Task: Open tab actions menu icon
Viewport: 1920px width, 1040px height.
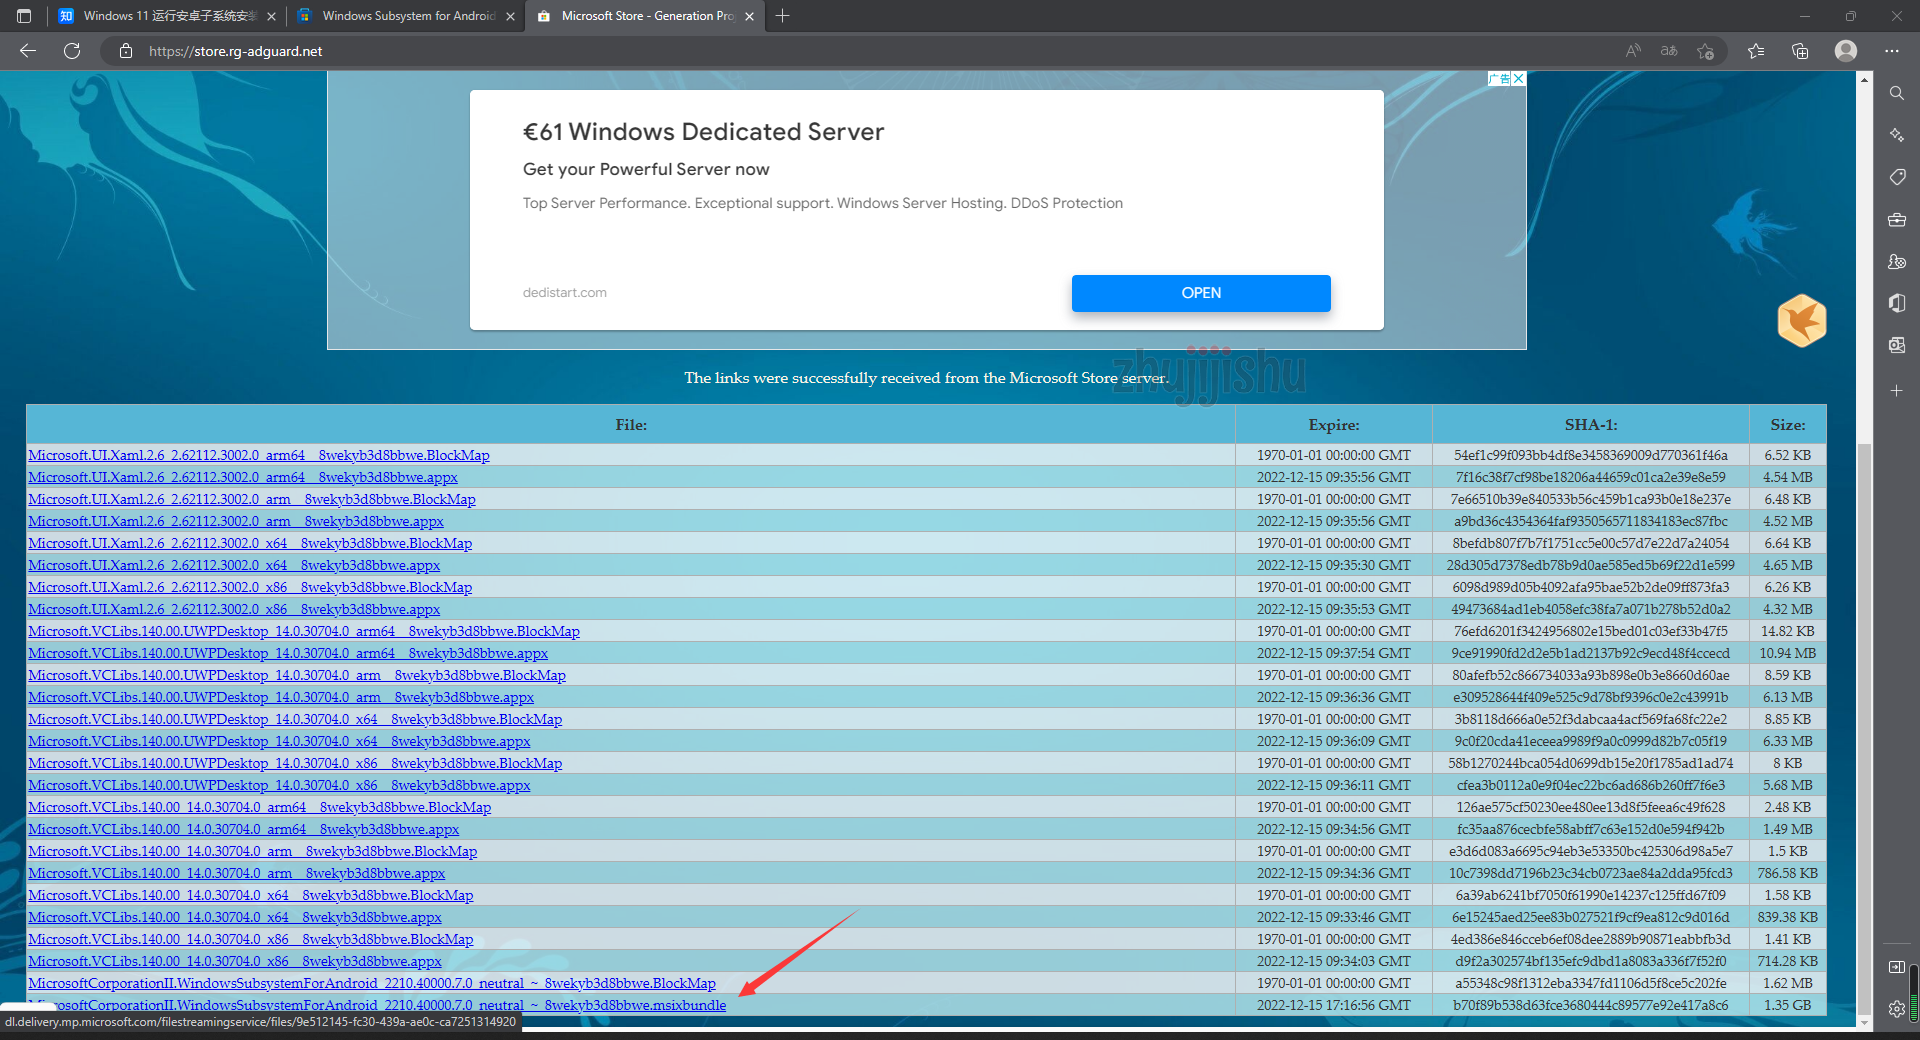Action: (x=24, y=16)
